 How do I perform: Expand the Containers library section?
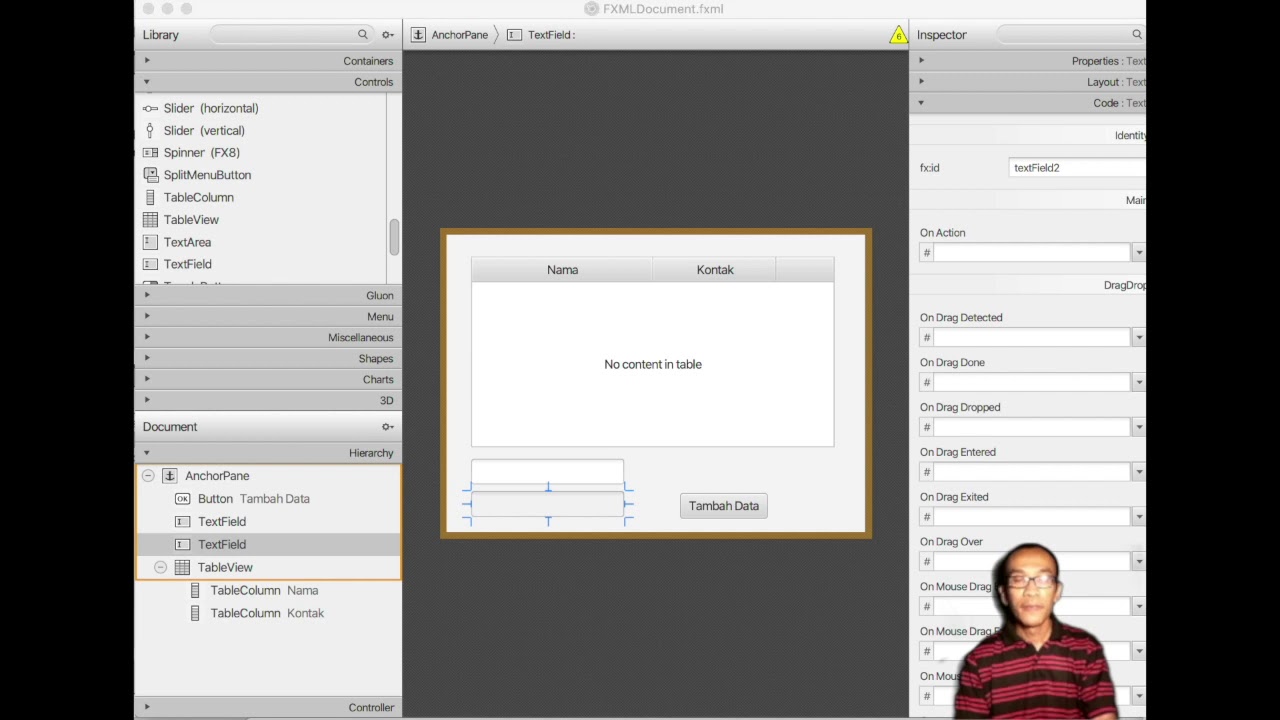click(147, 61)
